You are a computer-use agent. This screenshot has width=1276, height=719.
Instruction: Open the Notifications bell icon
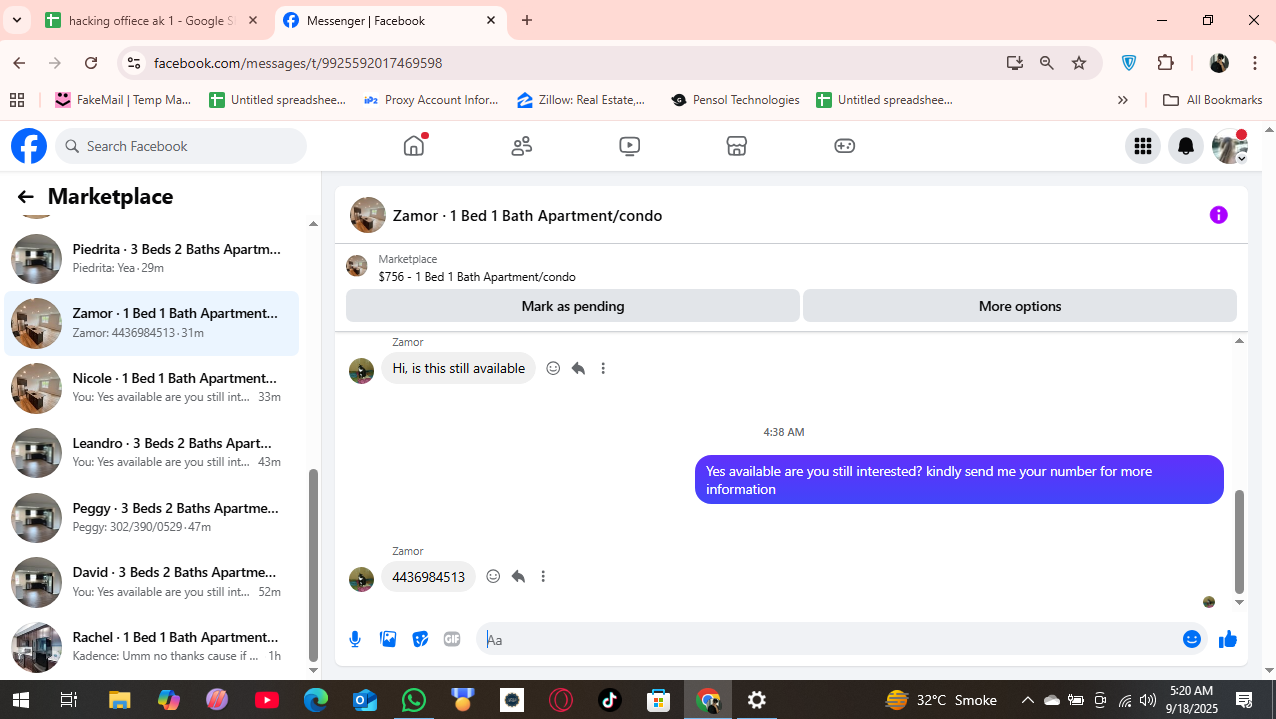click(x=1186, y=146)
